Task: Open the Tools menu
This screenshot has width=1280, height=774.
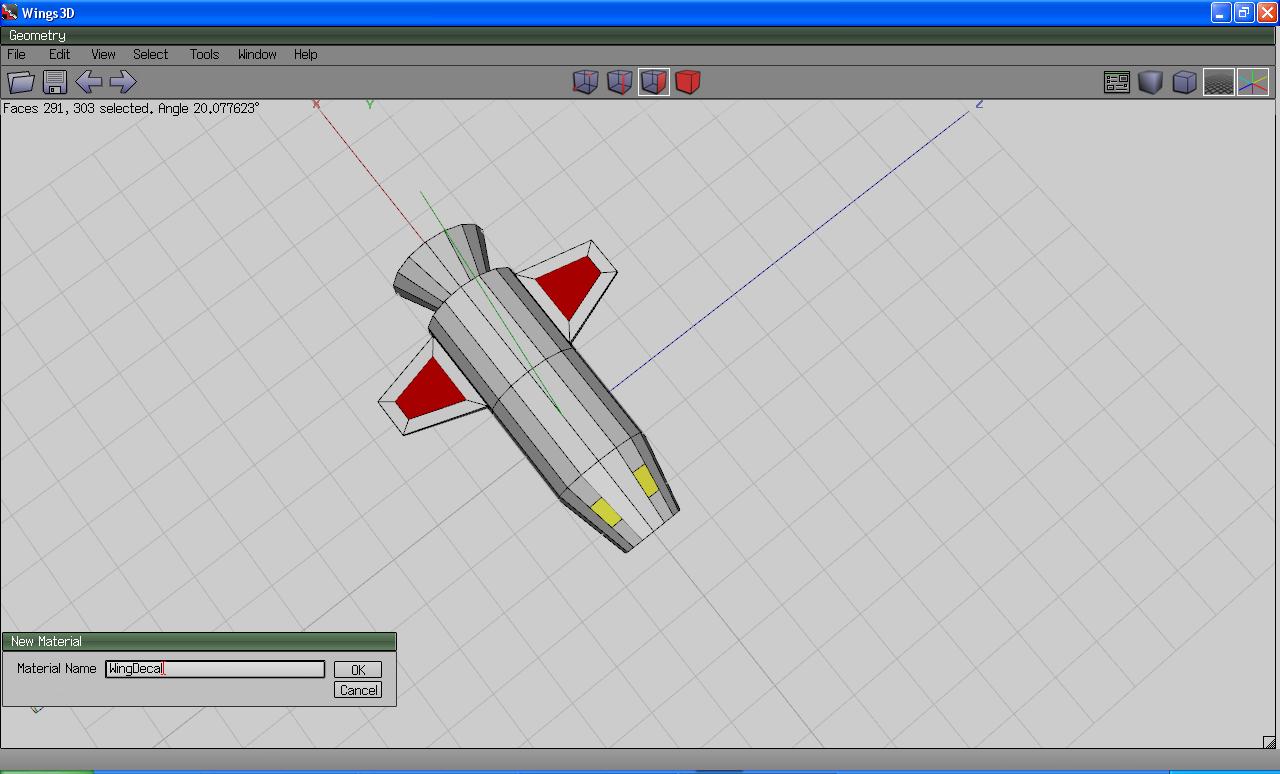Action: pos(204,54)
